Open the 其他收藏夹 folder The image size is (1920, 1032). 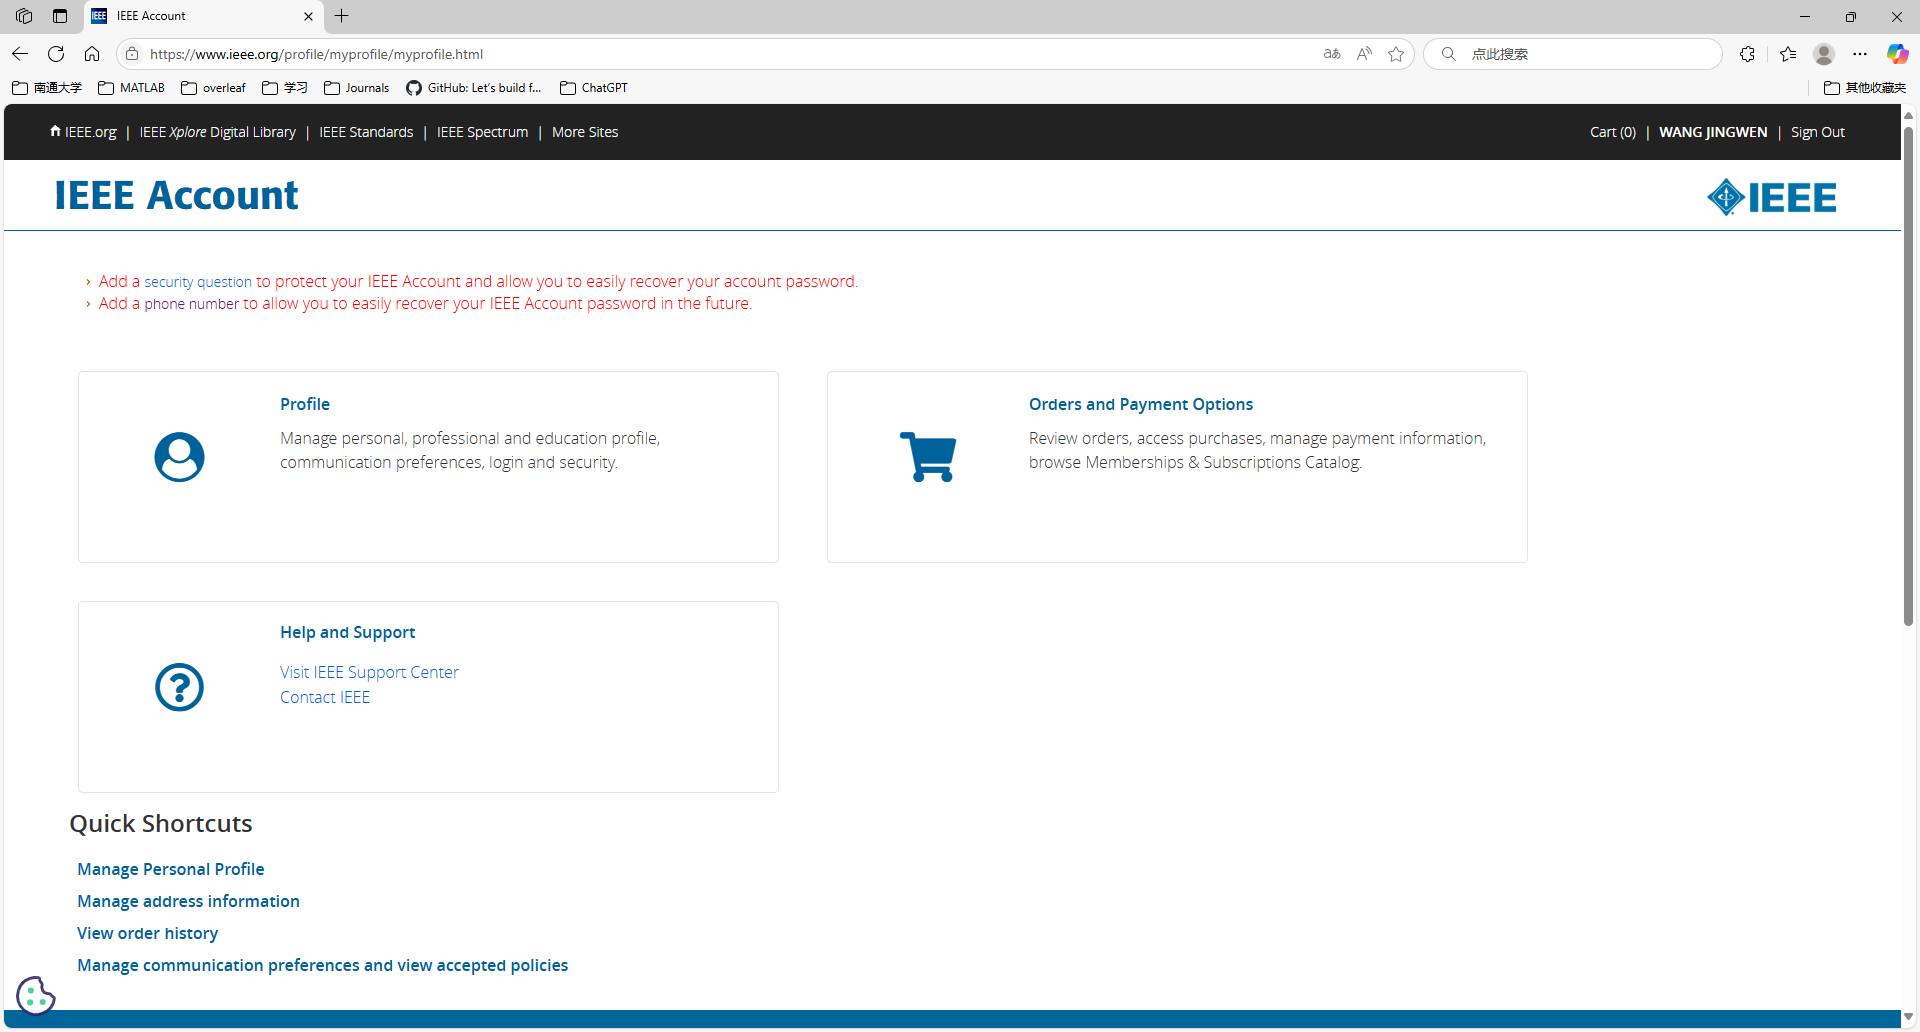tap(1865, 88)
